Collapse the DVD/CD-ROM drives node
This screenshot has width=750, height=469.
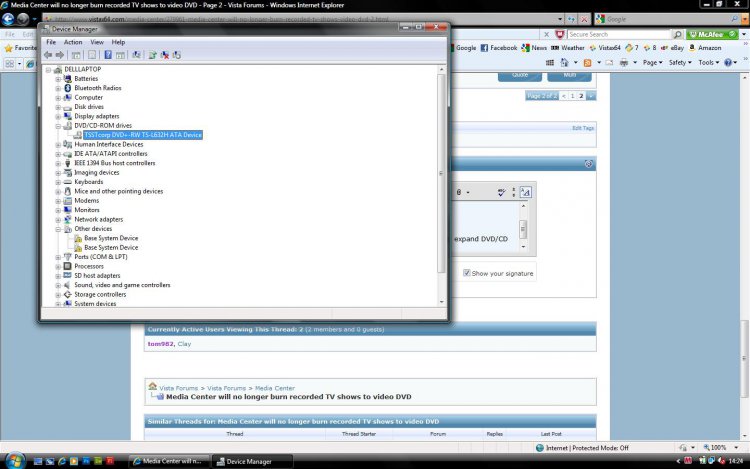(x=58, y=126)
